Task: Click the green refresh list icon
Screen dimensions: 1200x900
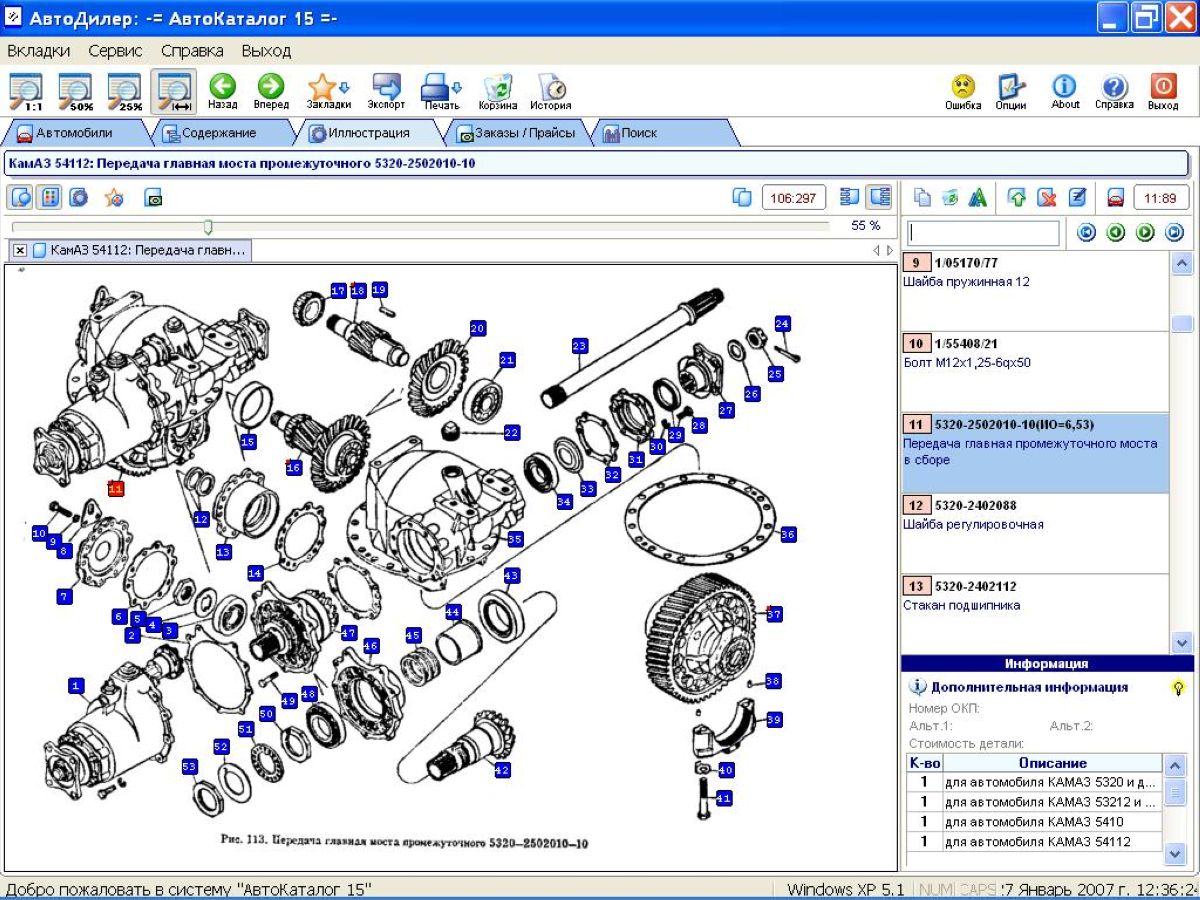Action: click(950, 197)
